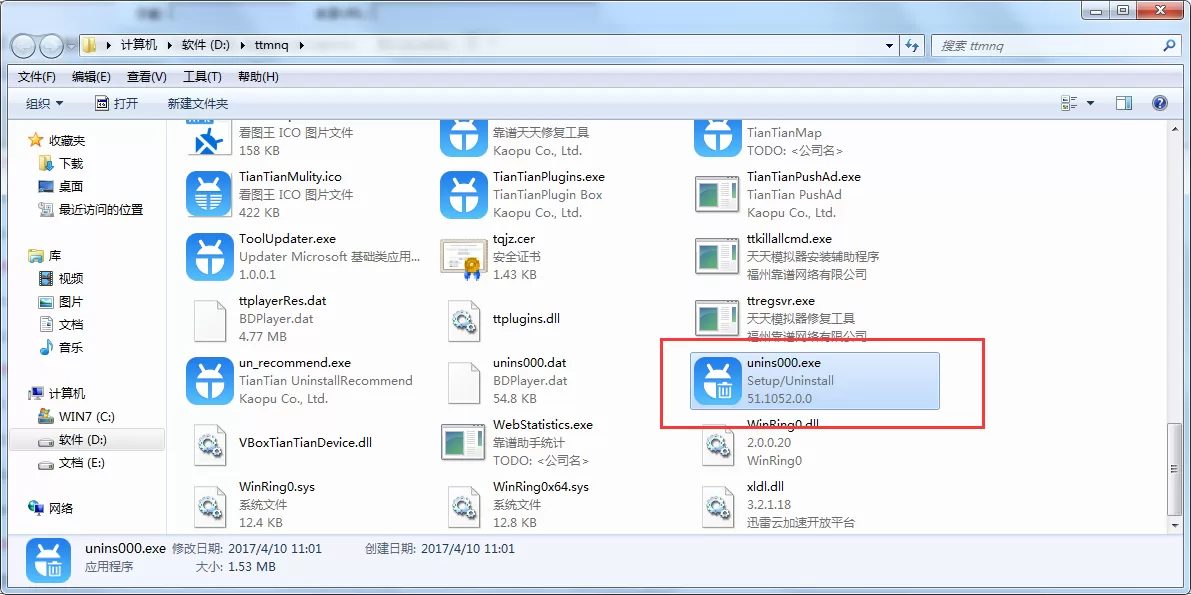Select 软件 (D:) drive in the sidebar
Image resolution: width=1191 pixels, height=595 pixels.
click(x=87, y=439)
